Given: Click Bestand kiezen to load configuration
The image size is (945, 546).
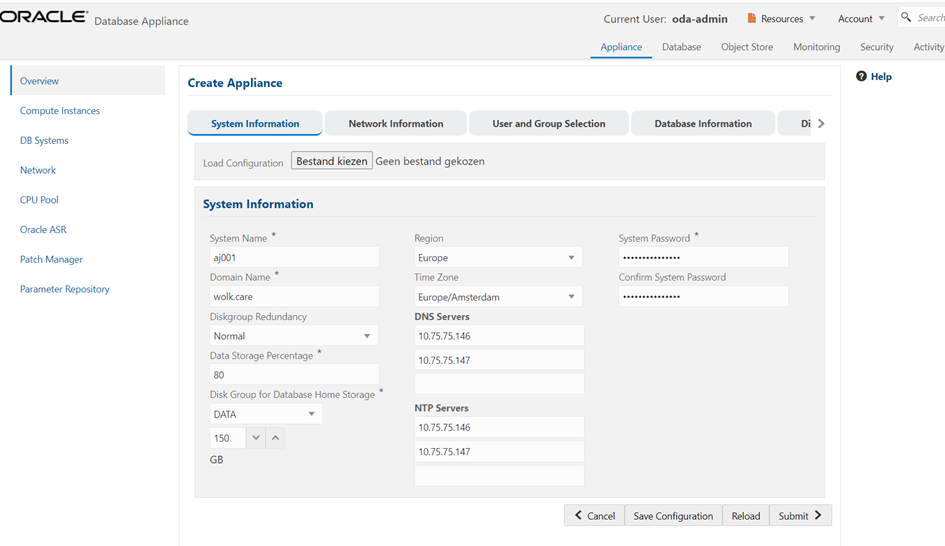Looking at the screenshot, I should (332, 161).
